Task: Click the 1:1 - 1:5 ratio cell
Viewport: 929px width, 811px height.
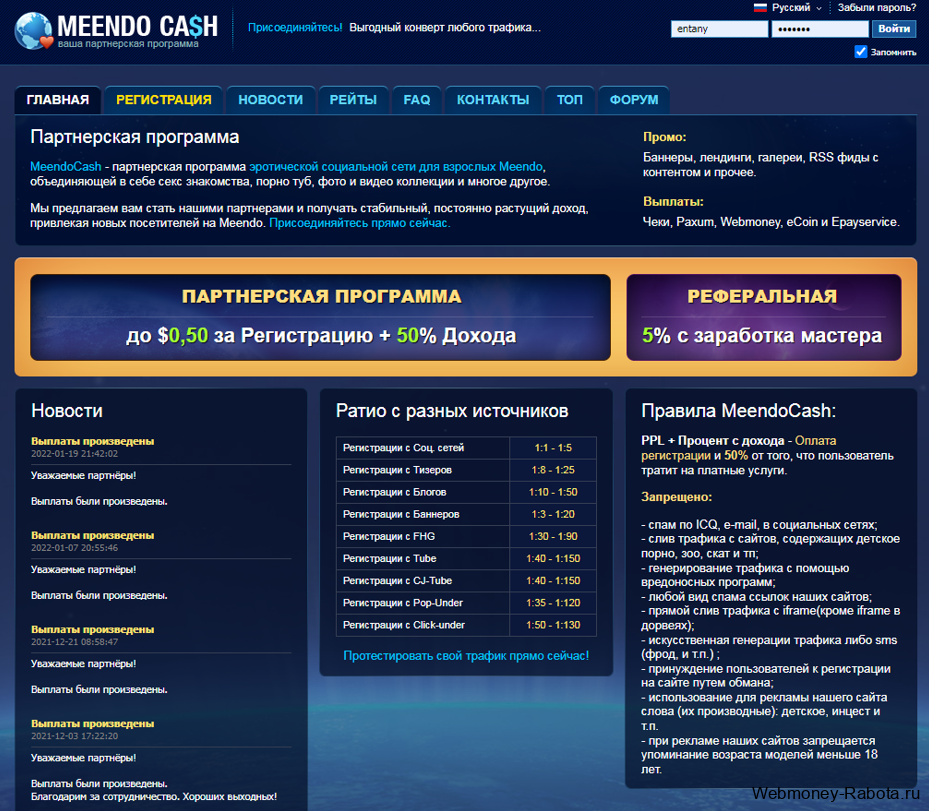Action: [553, 448]
